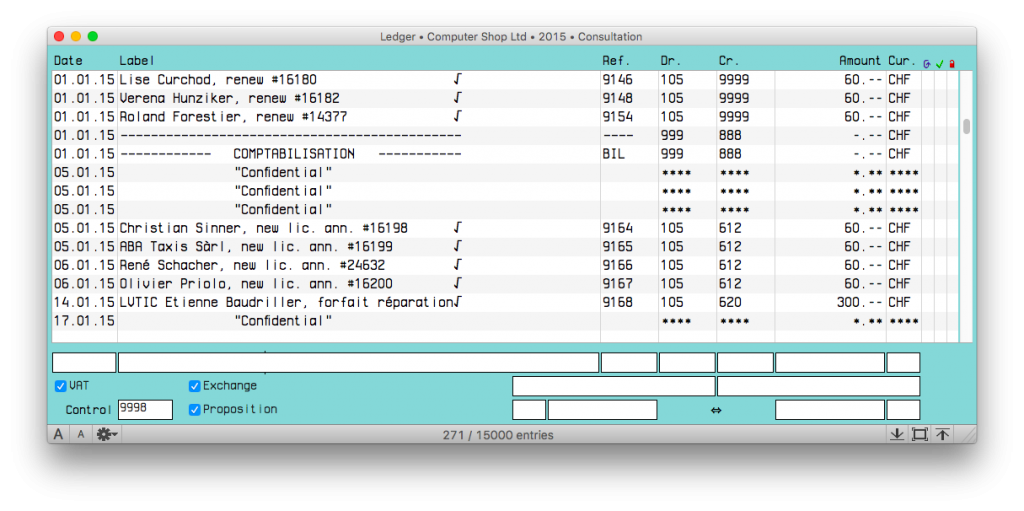1024x511 pixels.
Task: Select row 'ABA Taxis Sàrl, new lic. ann. #16199'
Action: [505, 247]
